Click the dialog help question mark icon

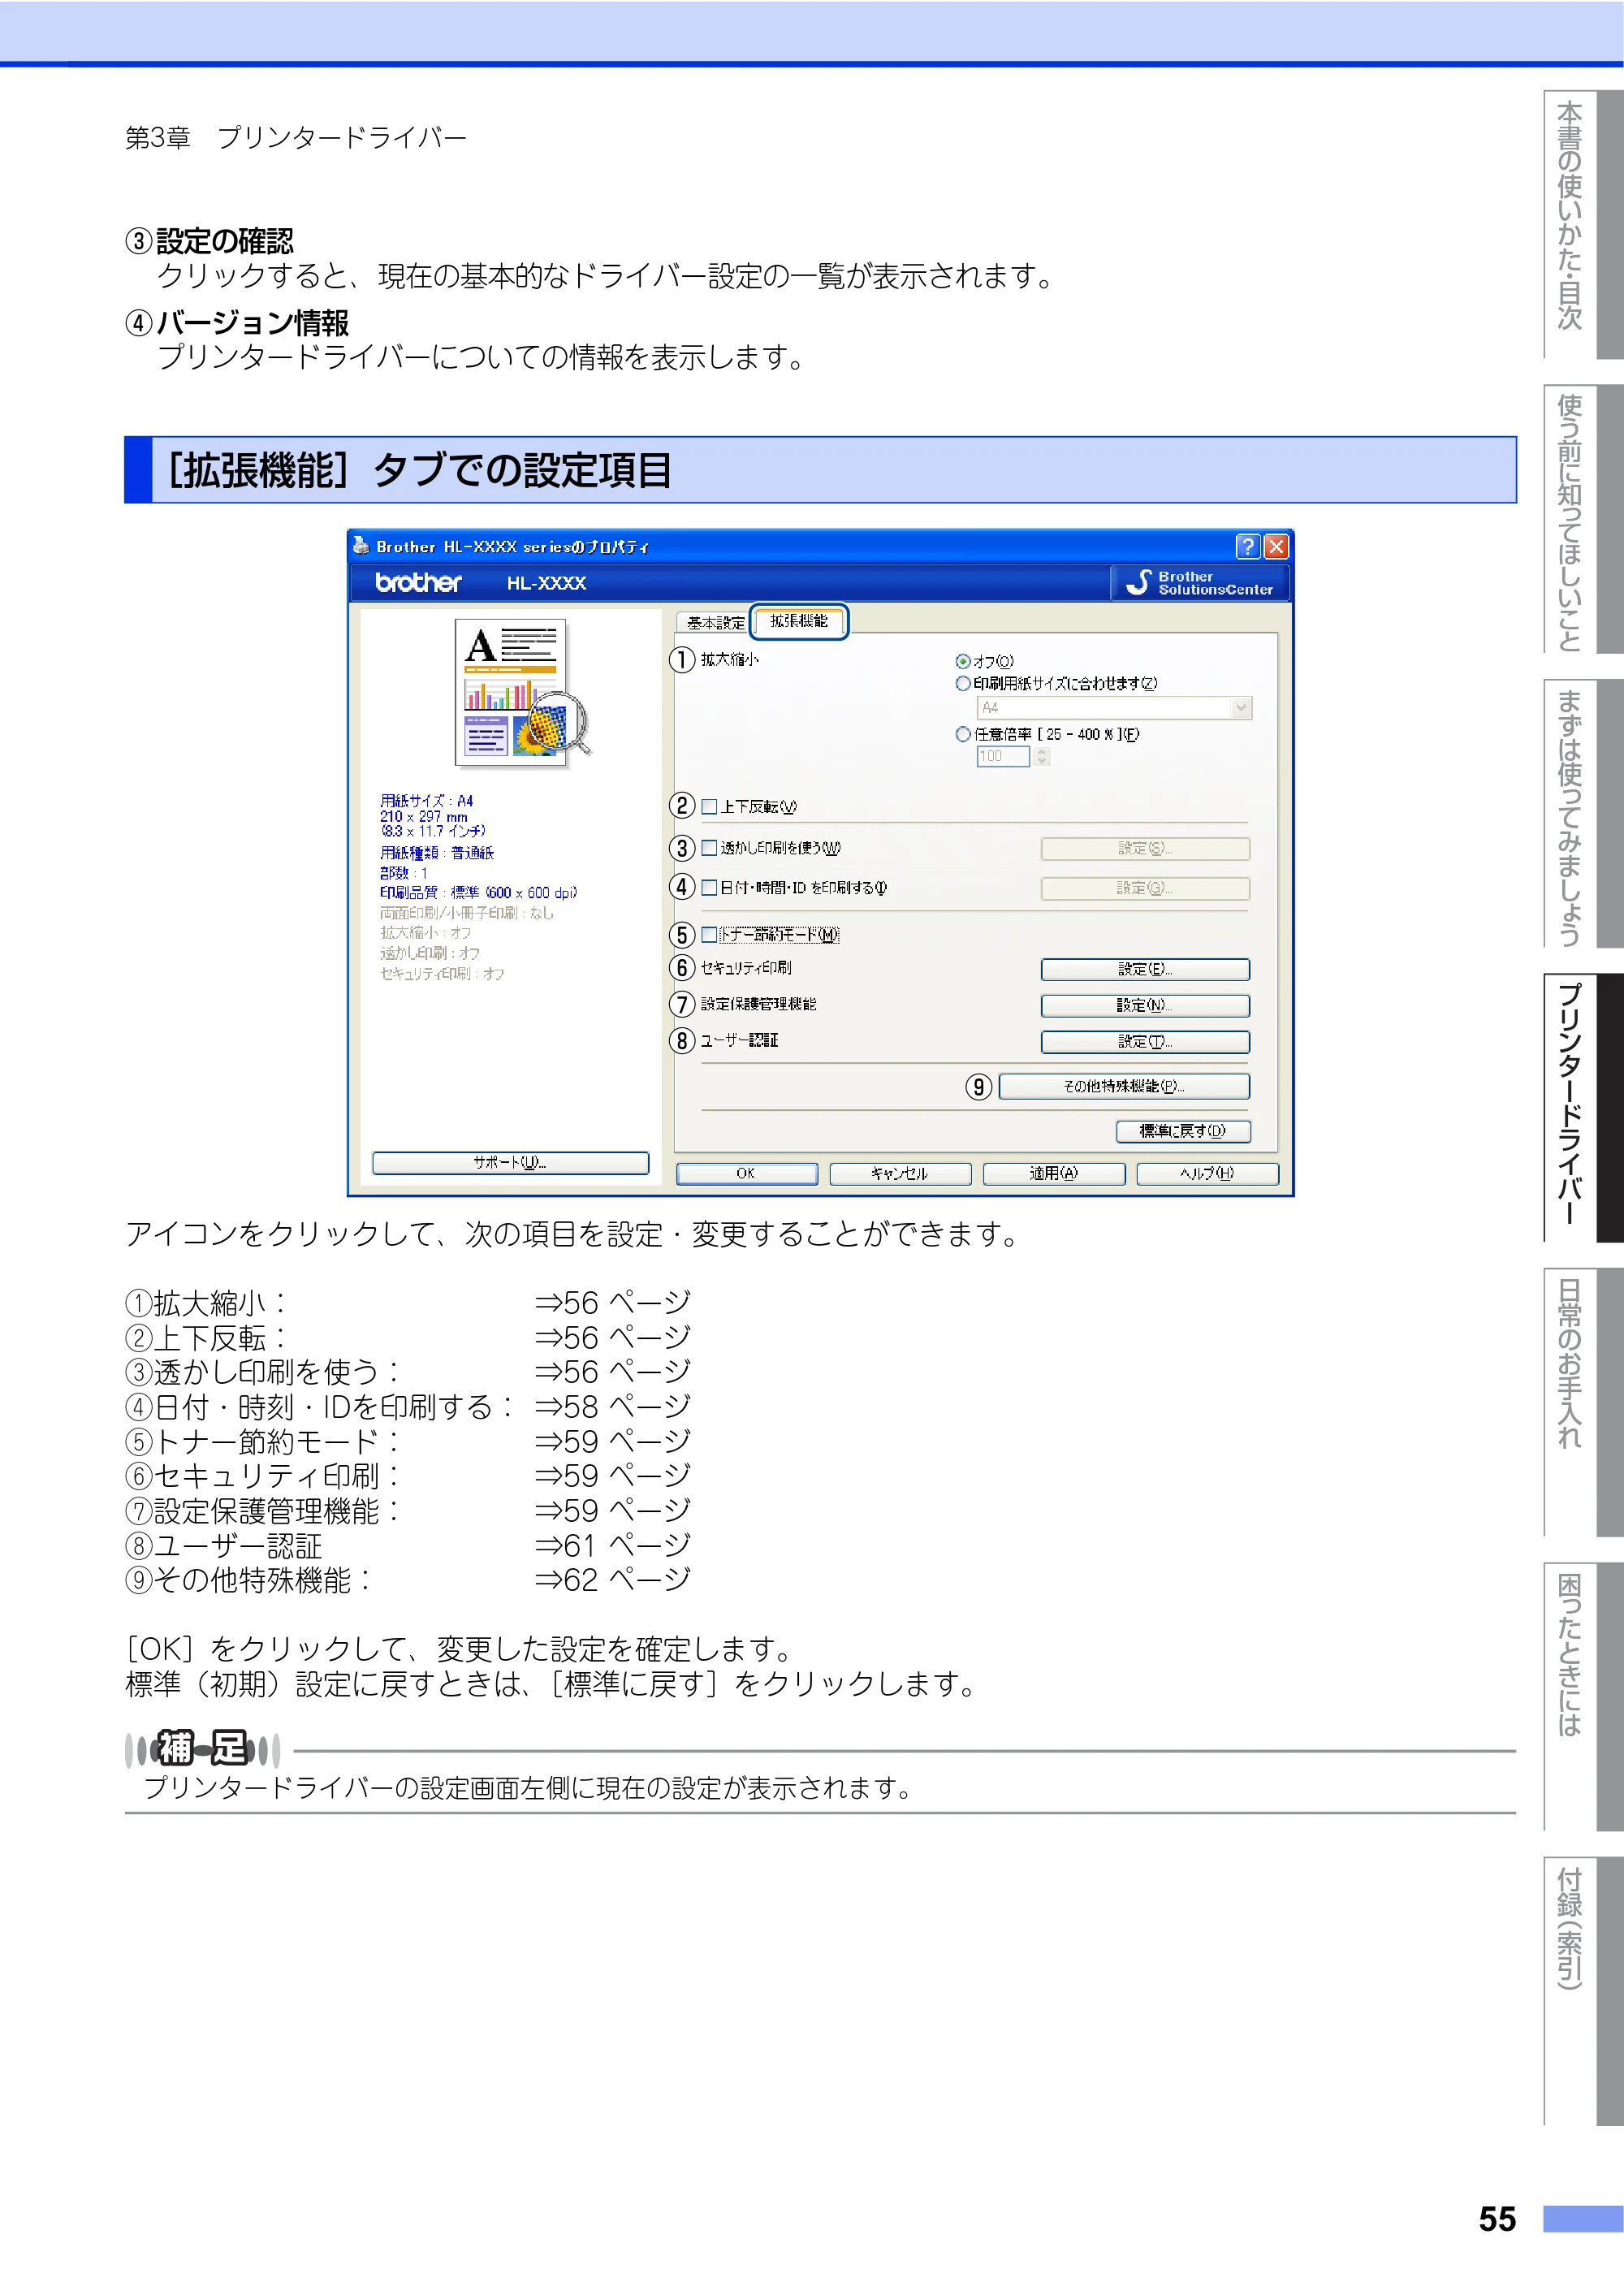[1247, 546]
